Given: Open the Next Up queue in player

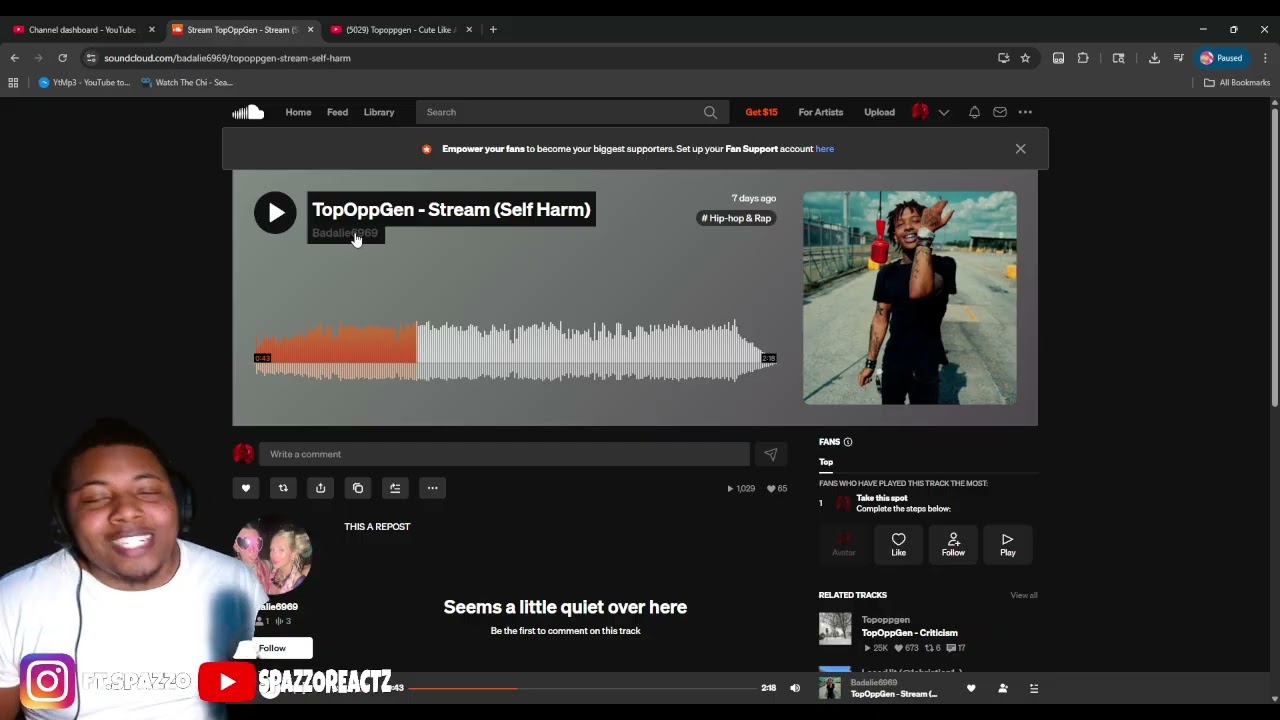Looking at the screenshot, I should point(1034,688).
